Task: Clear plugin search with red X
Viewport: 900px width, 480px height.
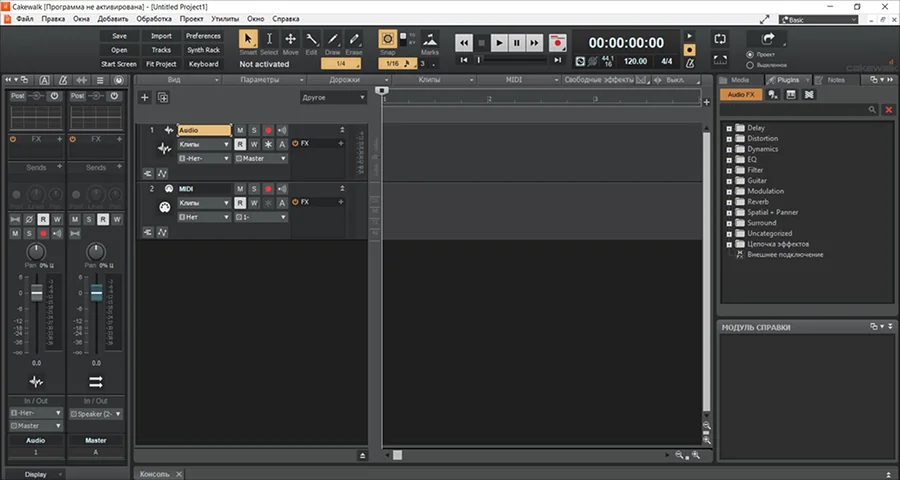Action: pyautogui.click(x=889, y=109)
